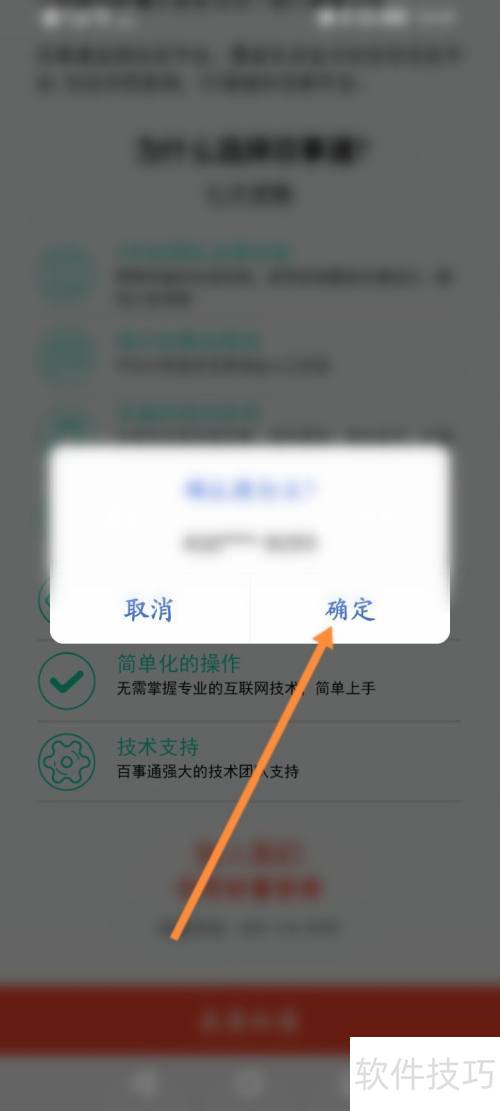Click the 软件技巧 watermark label
This screenshot has height=1111, width=500.
coord(425,1074)
